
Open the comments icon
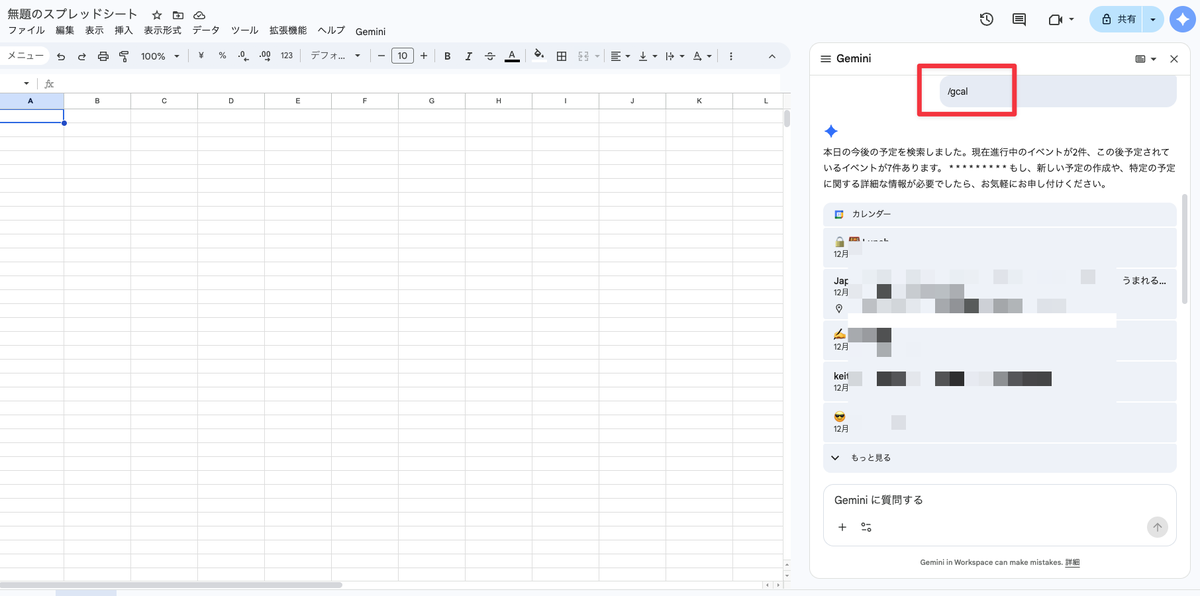pos(1019,19)
